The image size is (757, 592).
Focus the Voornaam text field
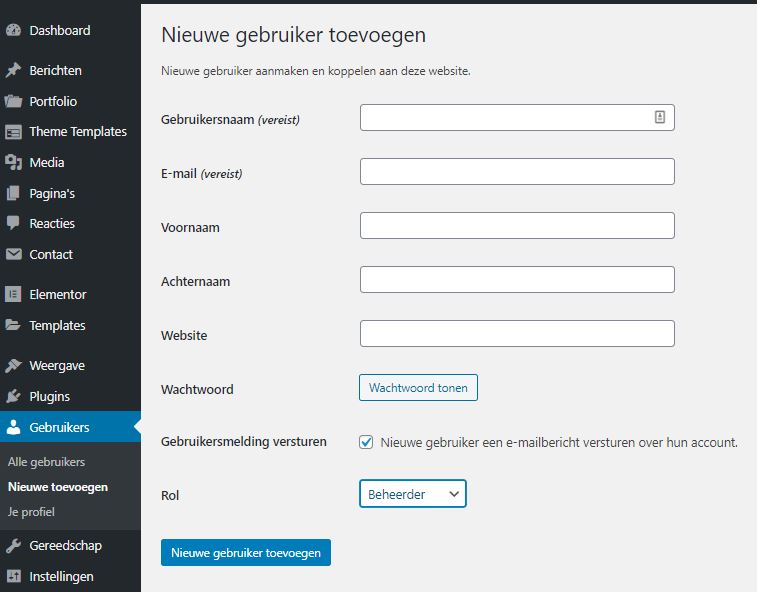[x=517, y=226]
